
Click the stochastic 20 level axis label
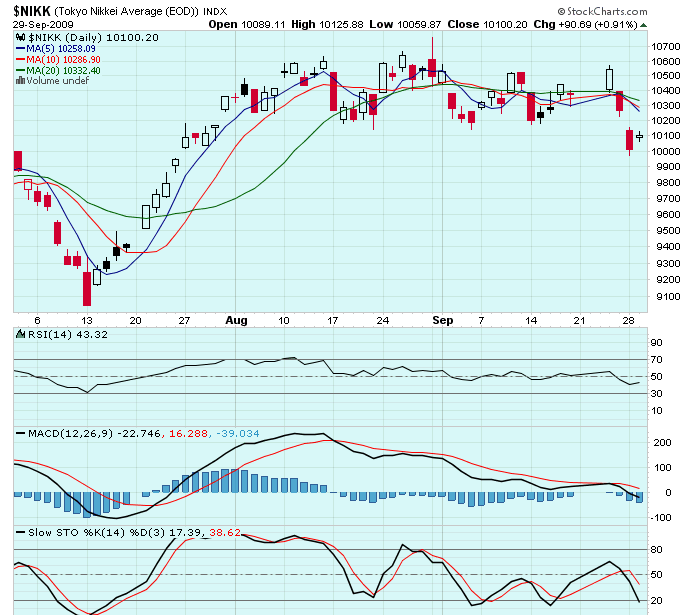pyautogui.click(x=657, y=600)
